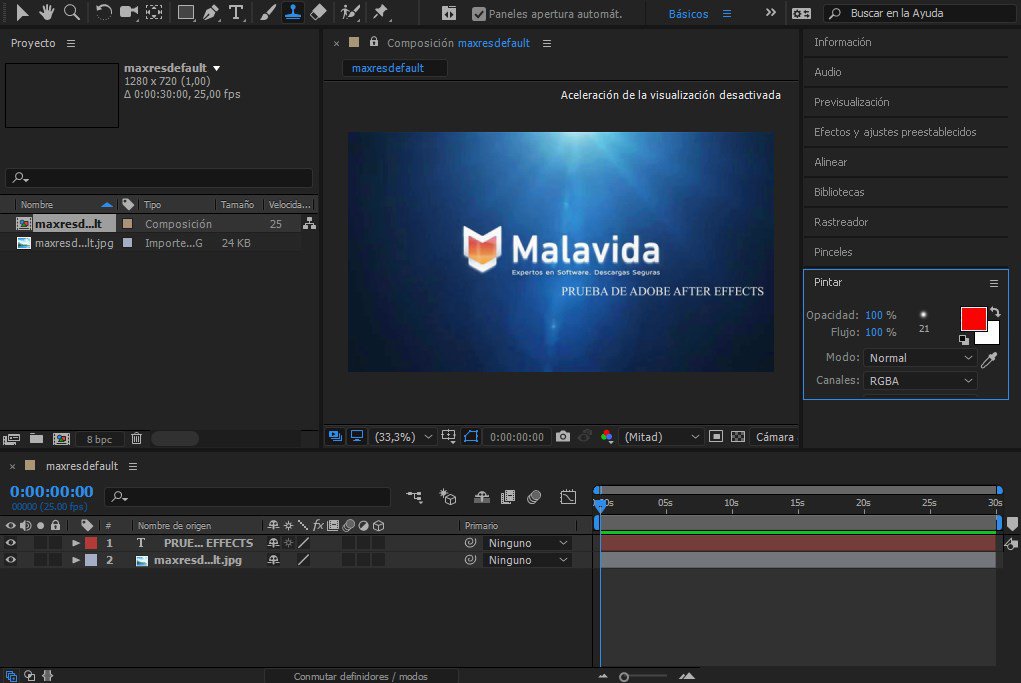Open the Modo dropdown in the Pintar panel
Image resolution: width=1021 pixels, height=683 pixels.
coord(918,357)
